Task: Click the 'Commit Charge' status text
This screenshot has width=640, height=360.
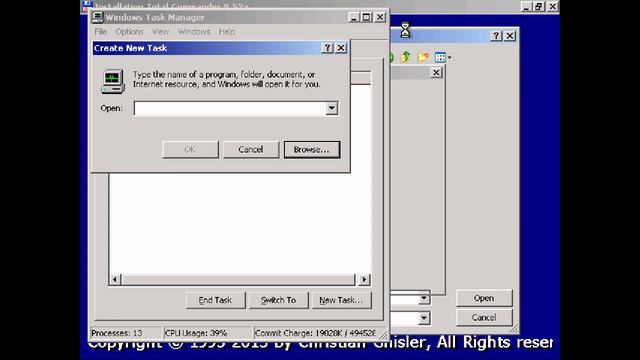Action: [x=315, y=333]
